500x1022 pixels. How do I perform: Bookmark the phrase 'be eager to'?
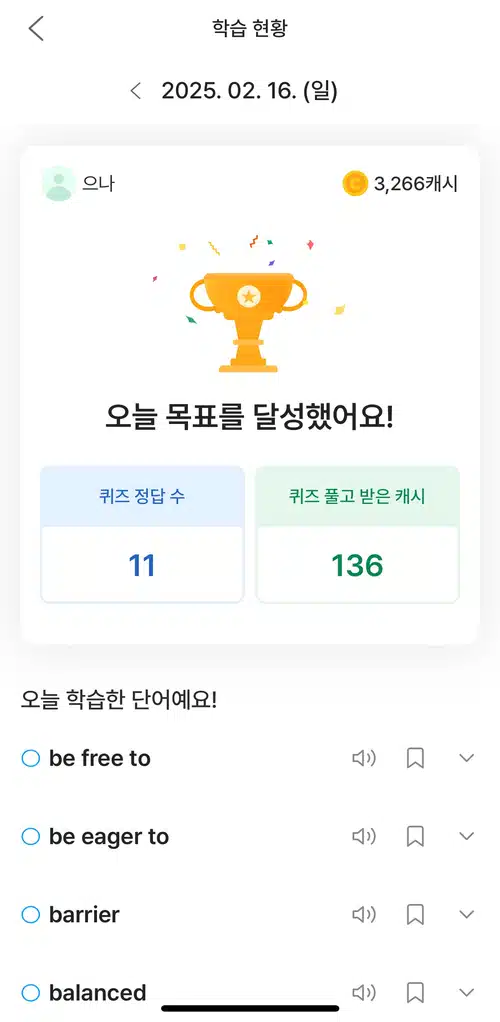pyautogui.click(x=415, y=836)
